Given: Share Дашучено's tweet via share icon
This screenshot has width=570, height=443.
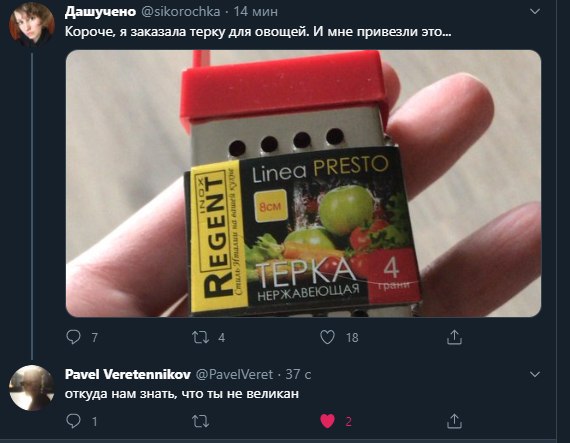Looking at the screenshot, I should [x=454, y=337].
